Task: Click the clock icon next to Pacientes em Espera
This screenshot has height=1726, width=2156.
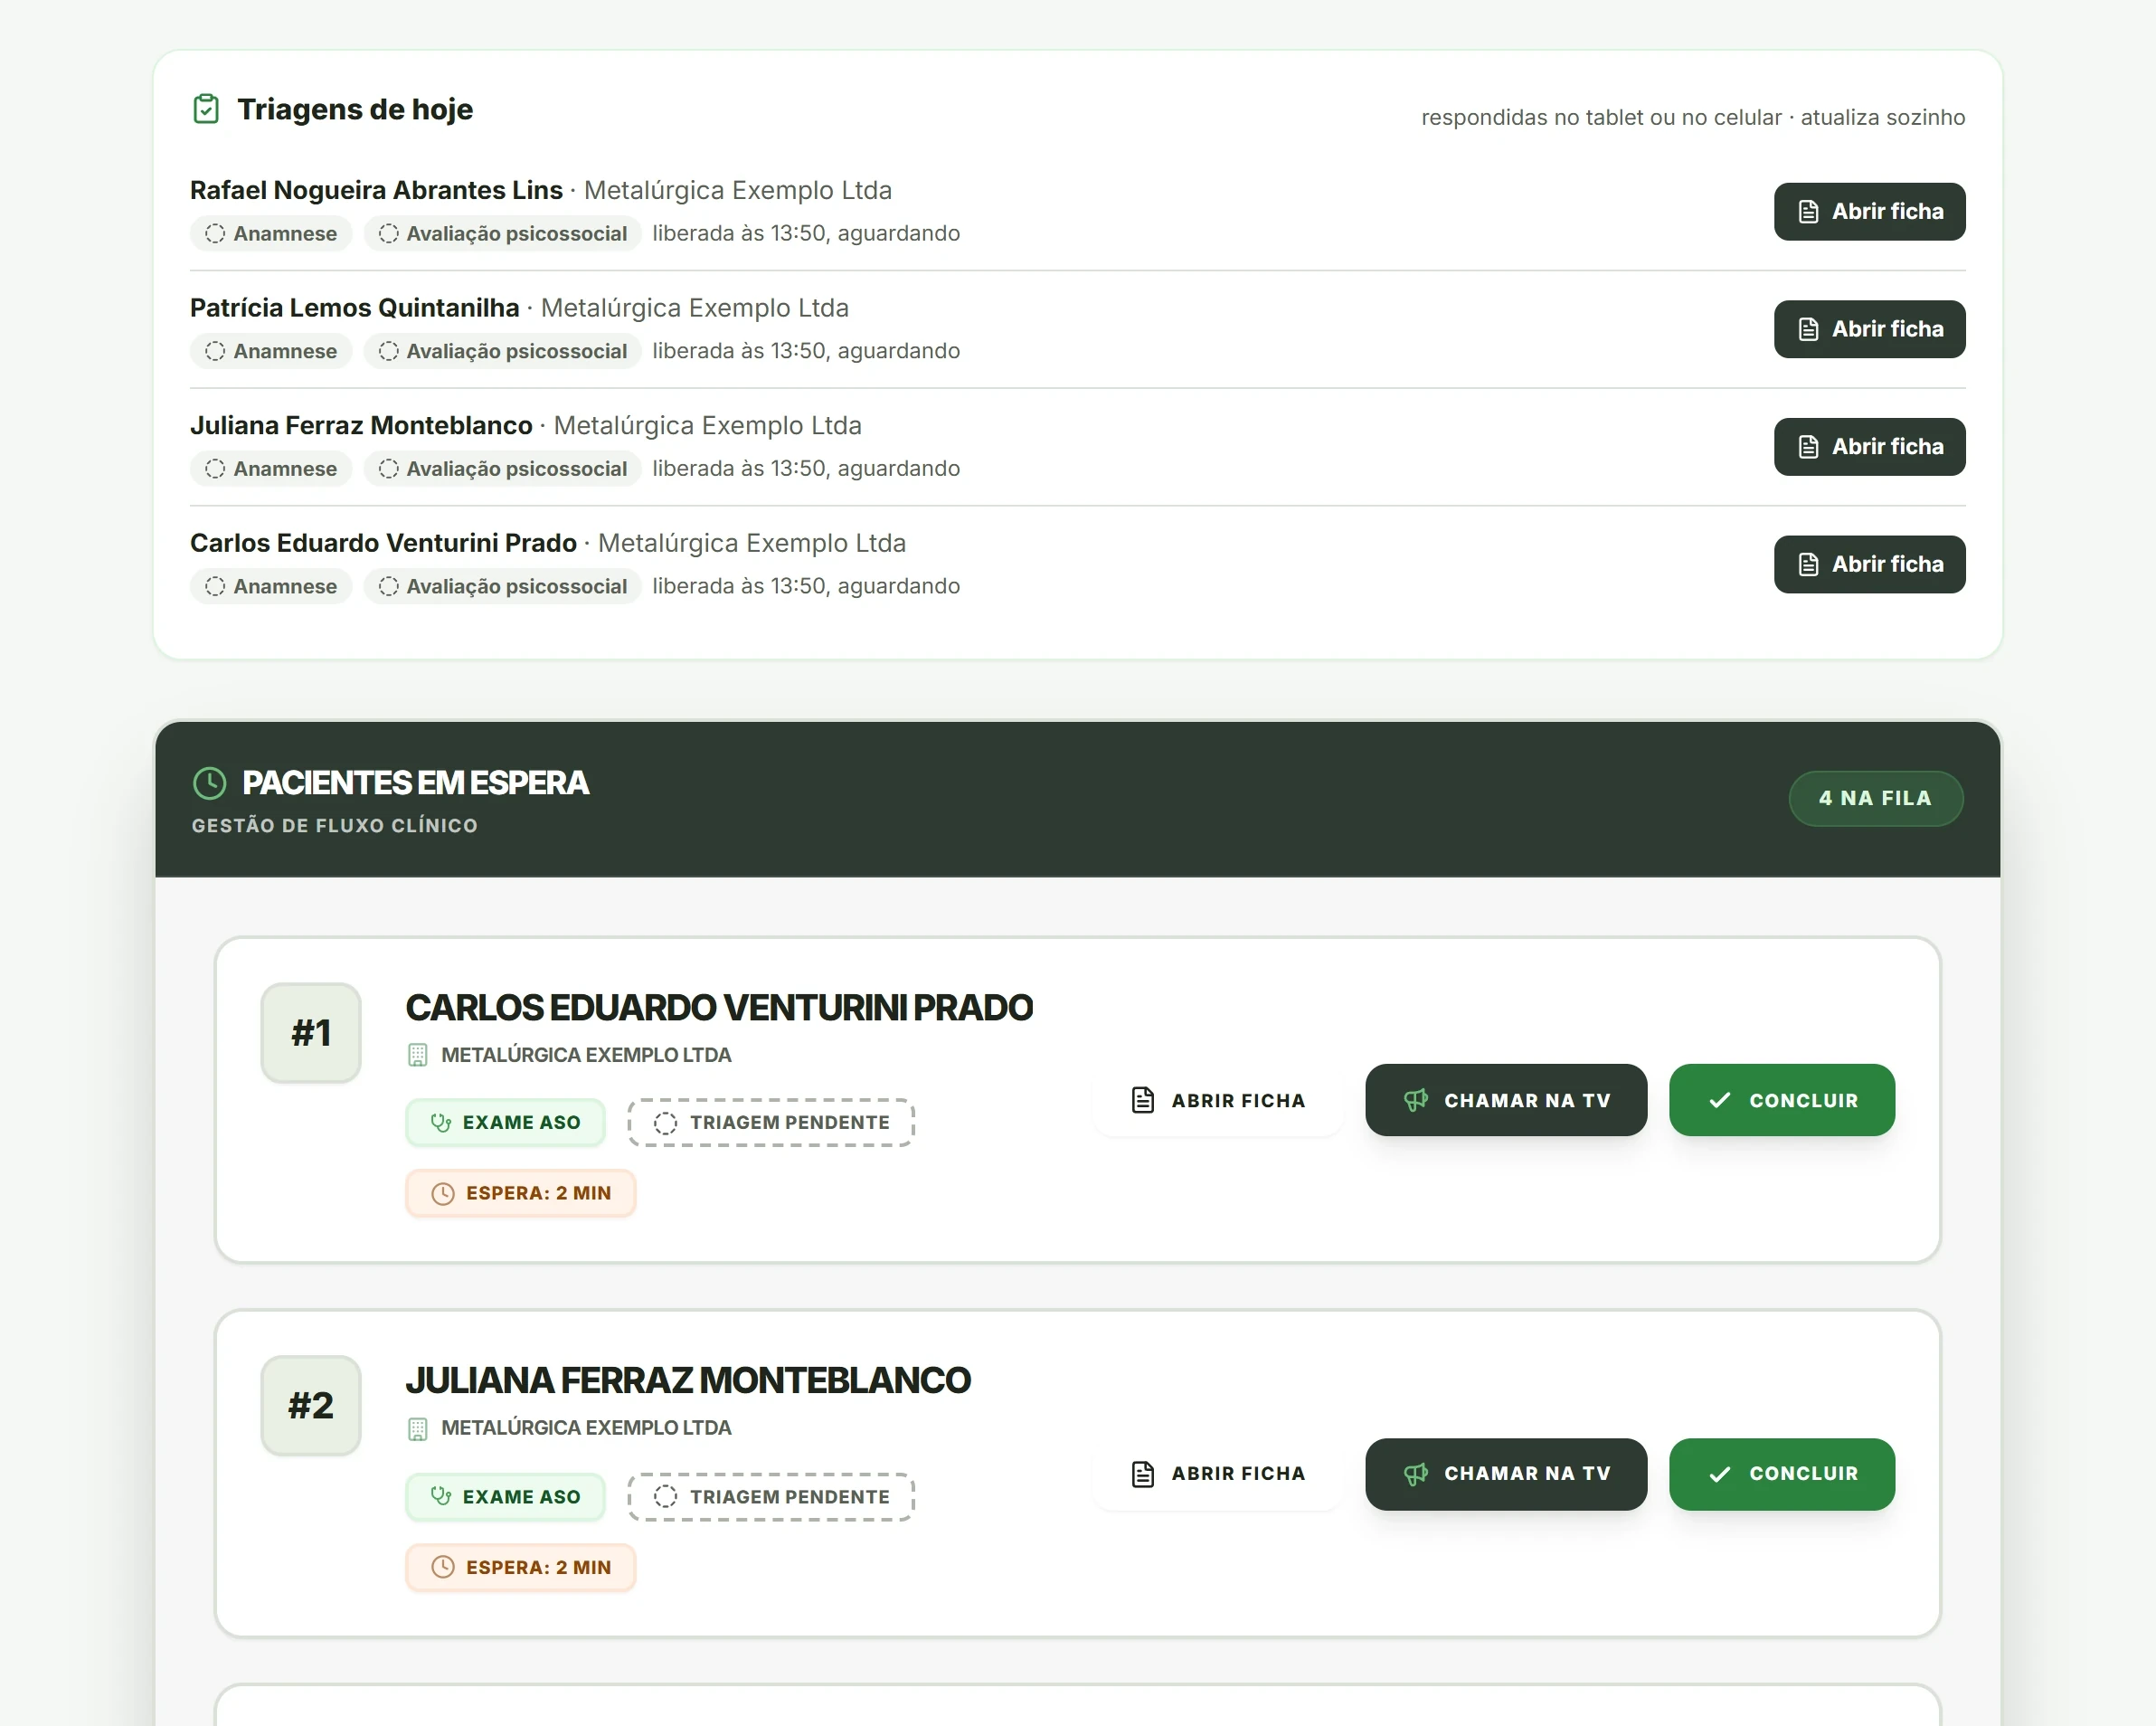Action: 209,783
